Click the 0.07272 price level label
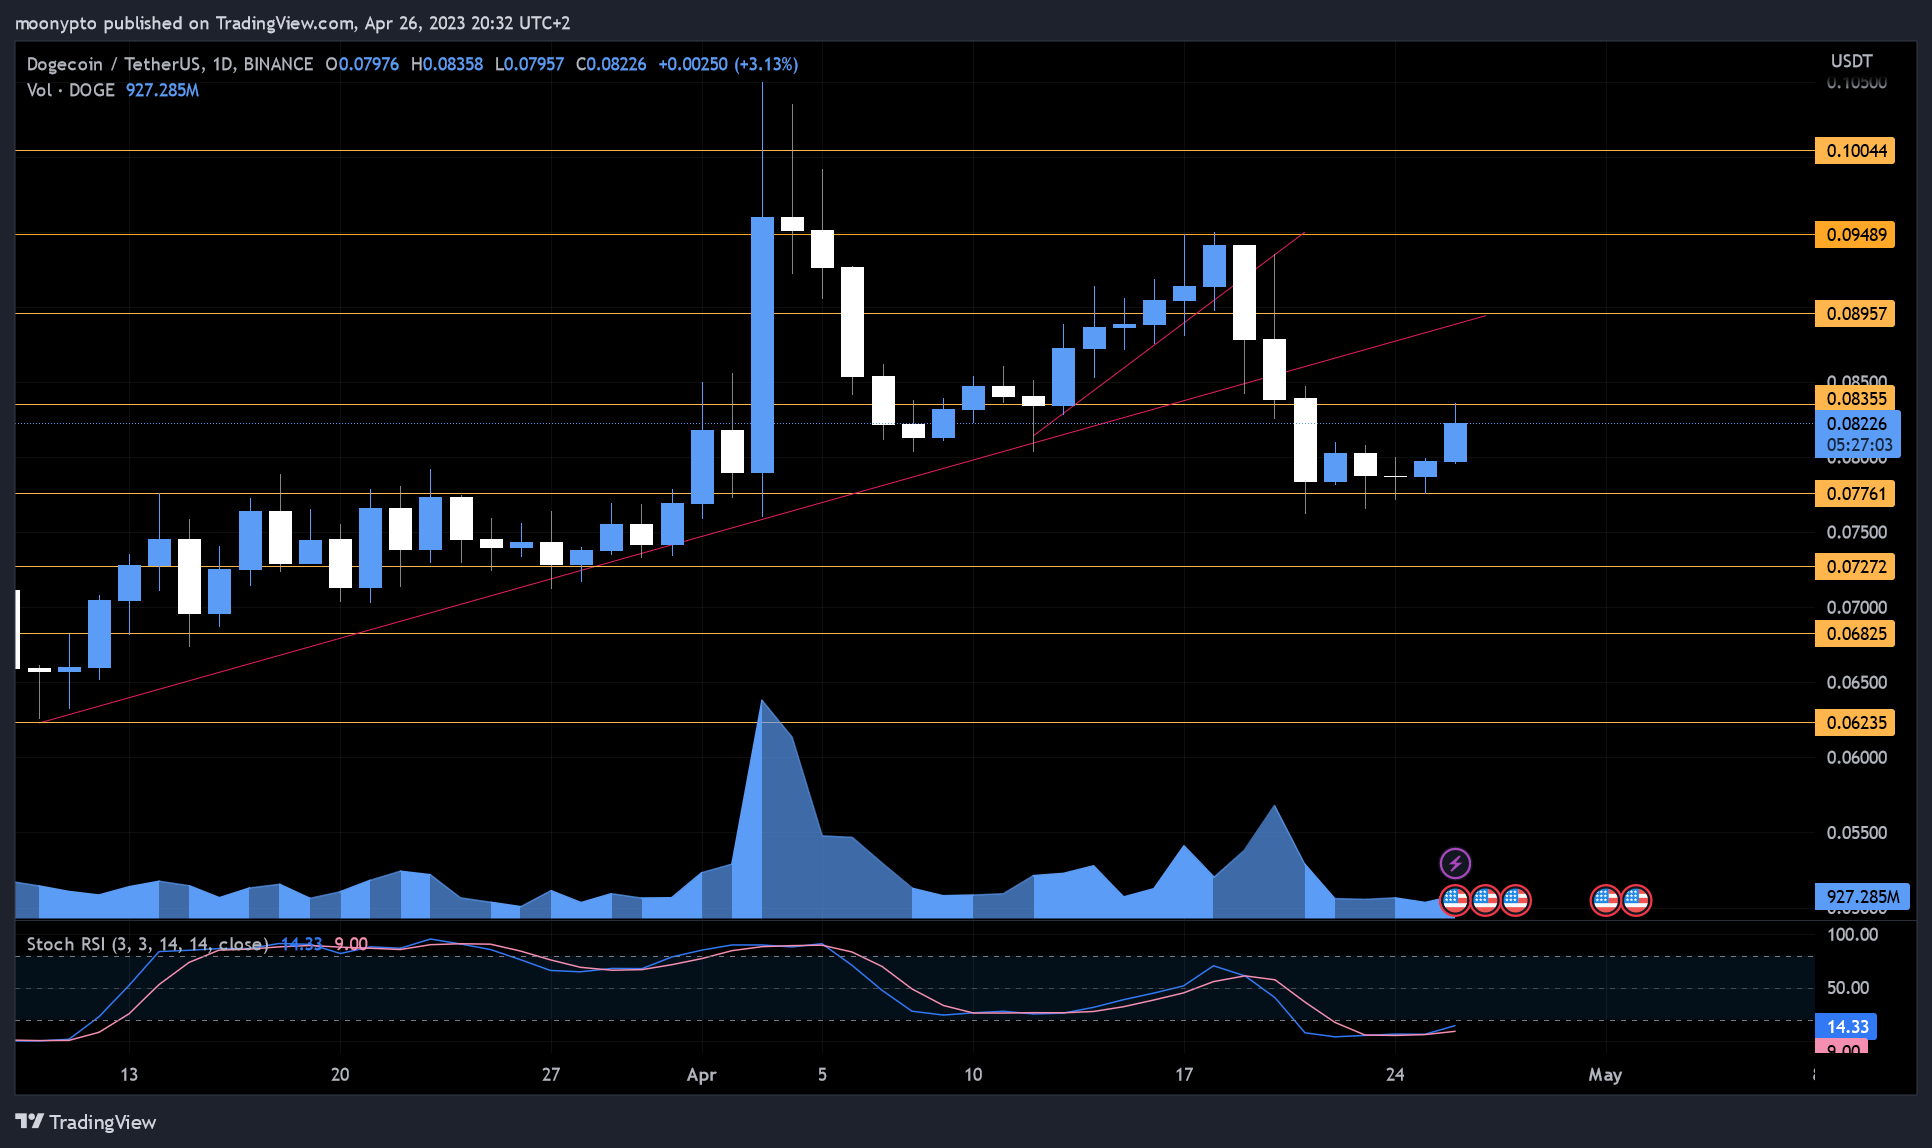Image resolution: width=1932 pixels, height=1148 pixels. 1855,567
